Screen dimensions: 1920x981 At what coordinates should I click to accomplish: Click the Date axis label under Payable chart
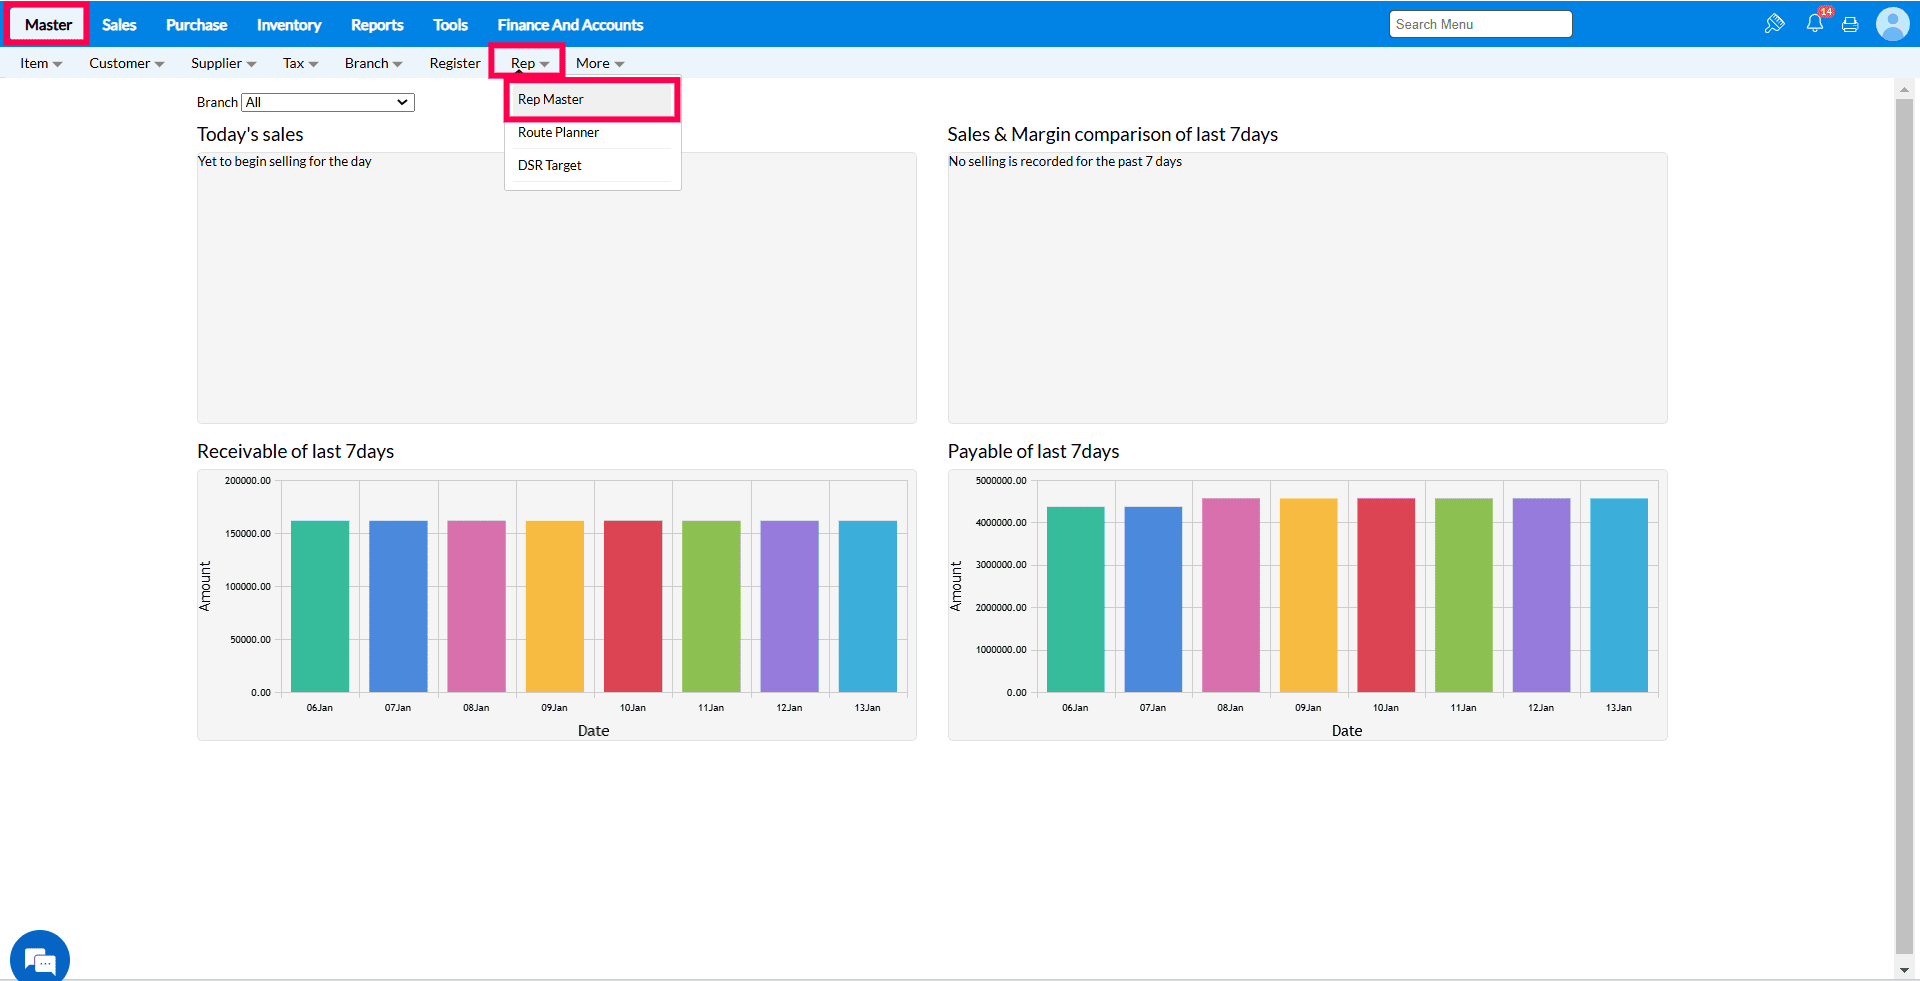1347,731
